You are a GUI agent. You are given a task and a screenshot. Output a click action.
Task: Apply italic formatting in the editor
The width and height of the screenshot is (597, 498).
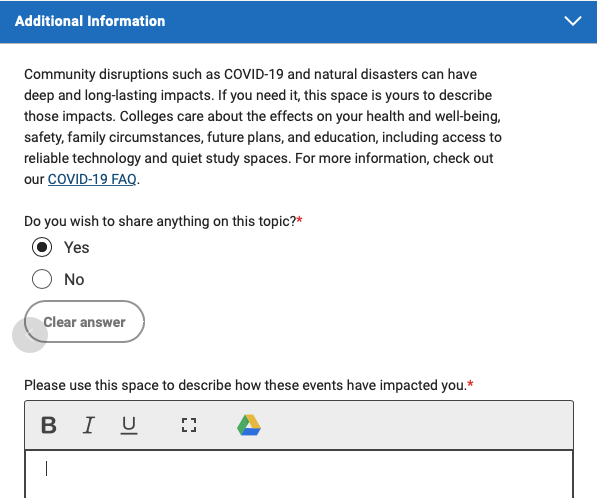pos(89,425)
